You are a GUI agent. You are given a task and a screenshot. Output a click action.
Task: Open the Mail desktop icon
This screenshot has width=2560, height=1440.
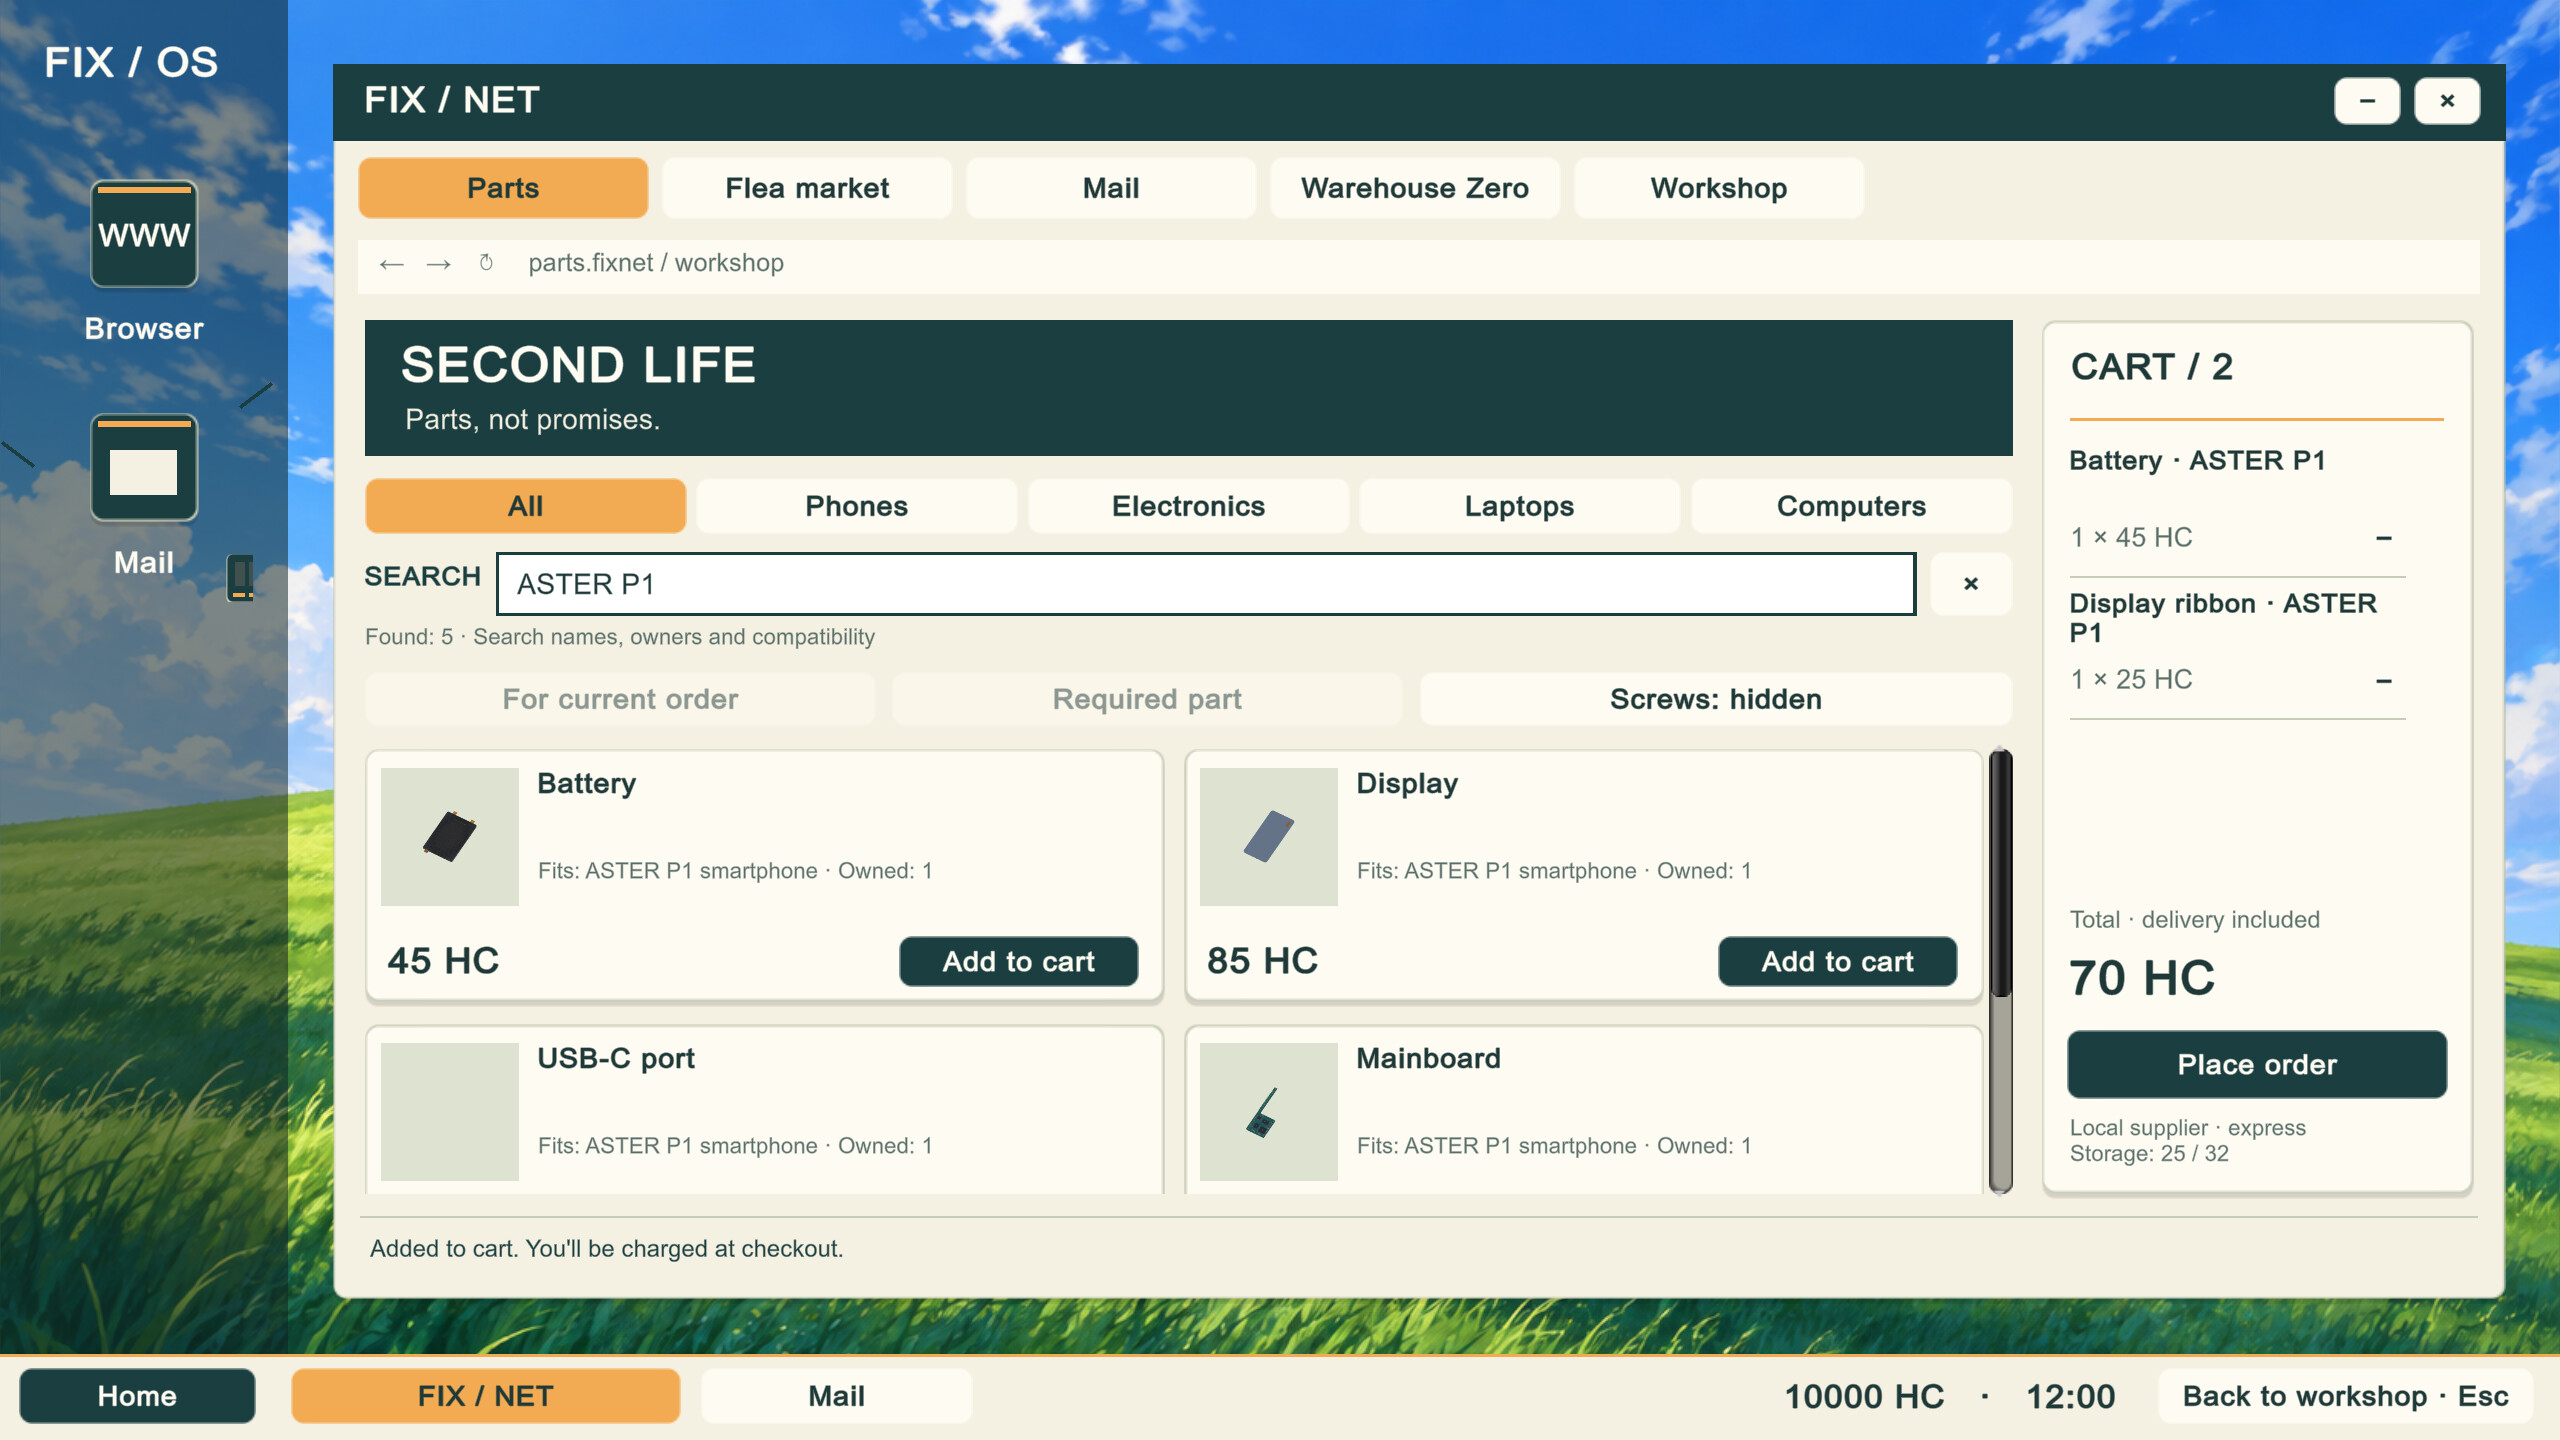[144, 467]
